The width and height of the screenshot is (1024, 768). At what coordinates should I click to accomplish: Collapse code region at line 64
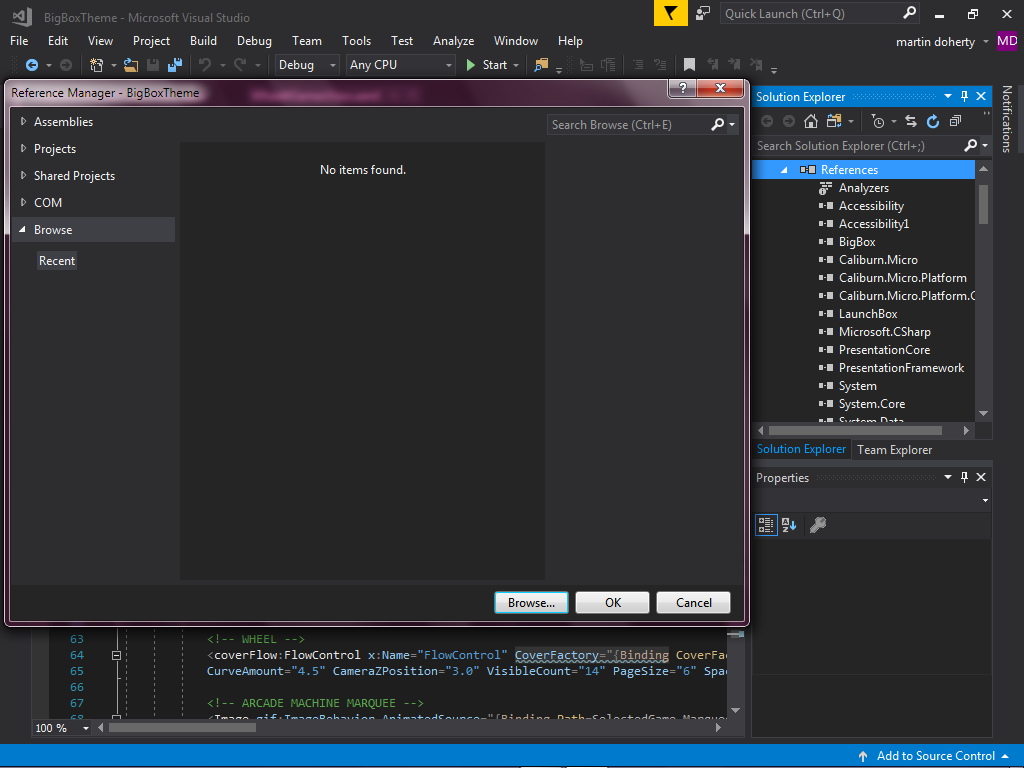116,655
